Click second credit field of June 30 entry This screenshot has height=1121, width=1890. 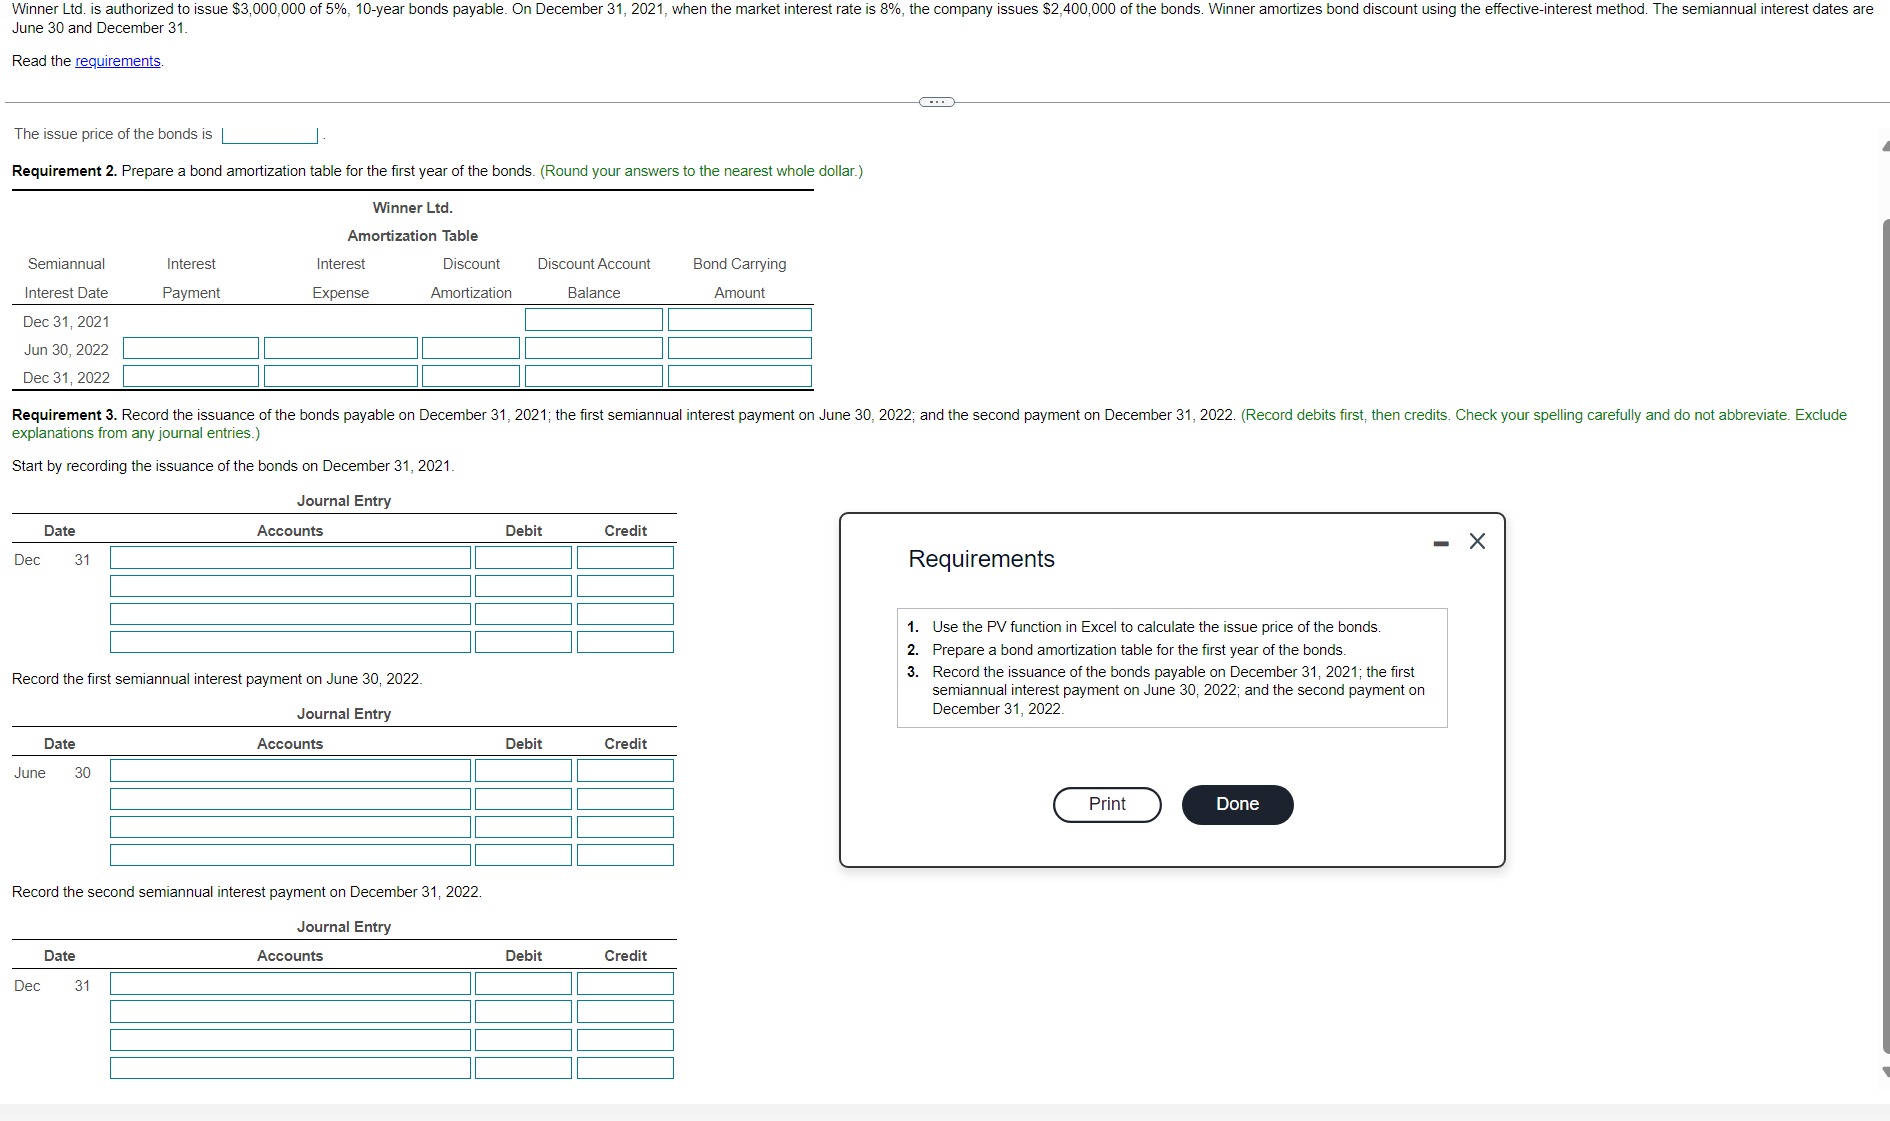(625, 799)
